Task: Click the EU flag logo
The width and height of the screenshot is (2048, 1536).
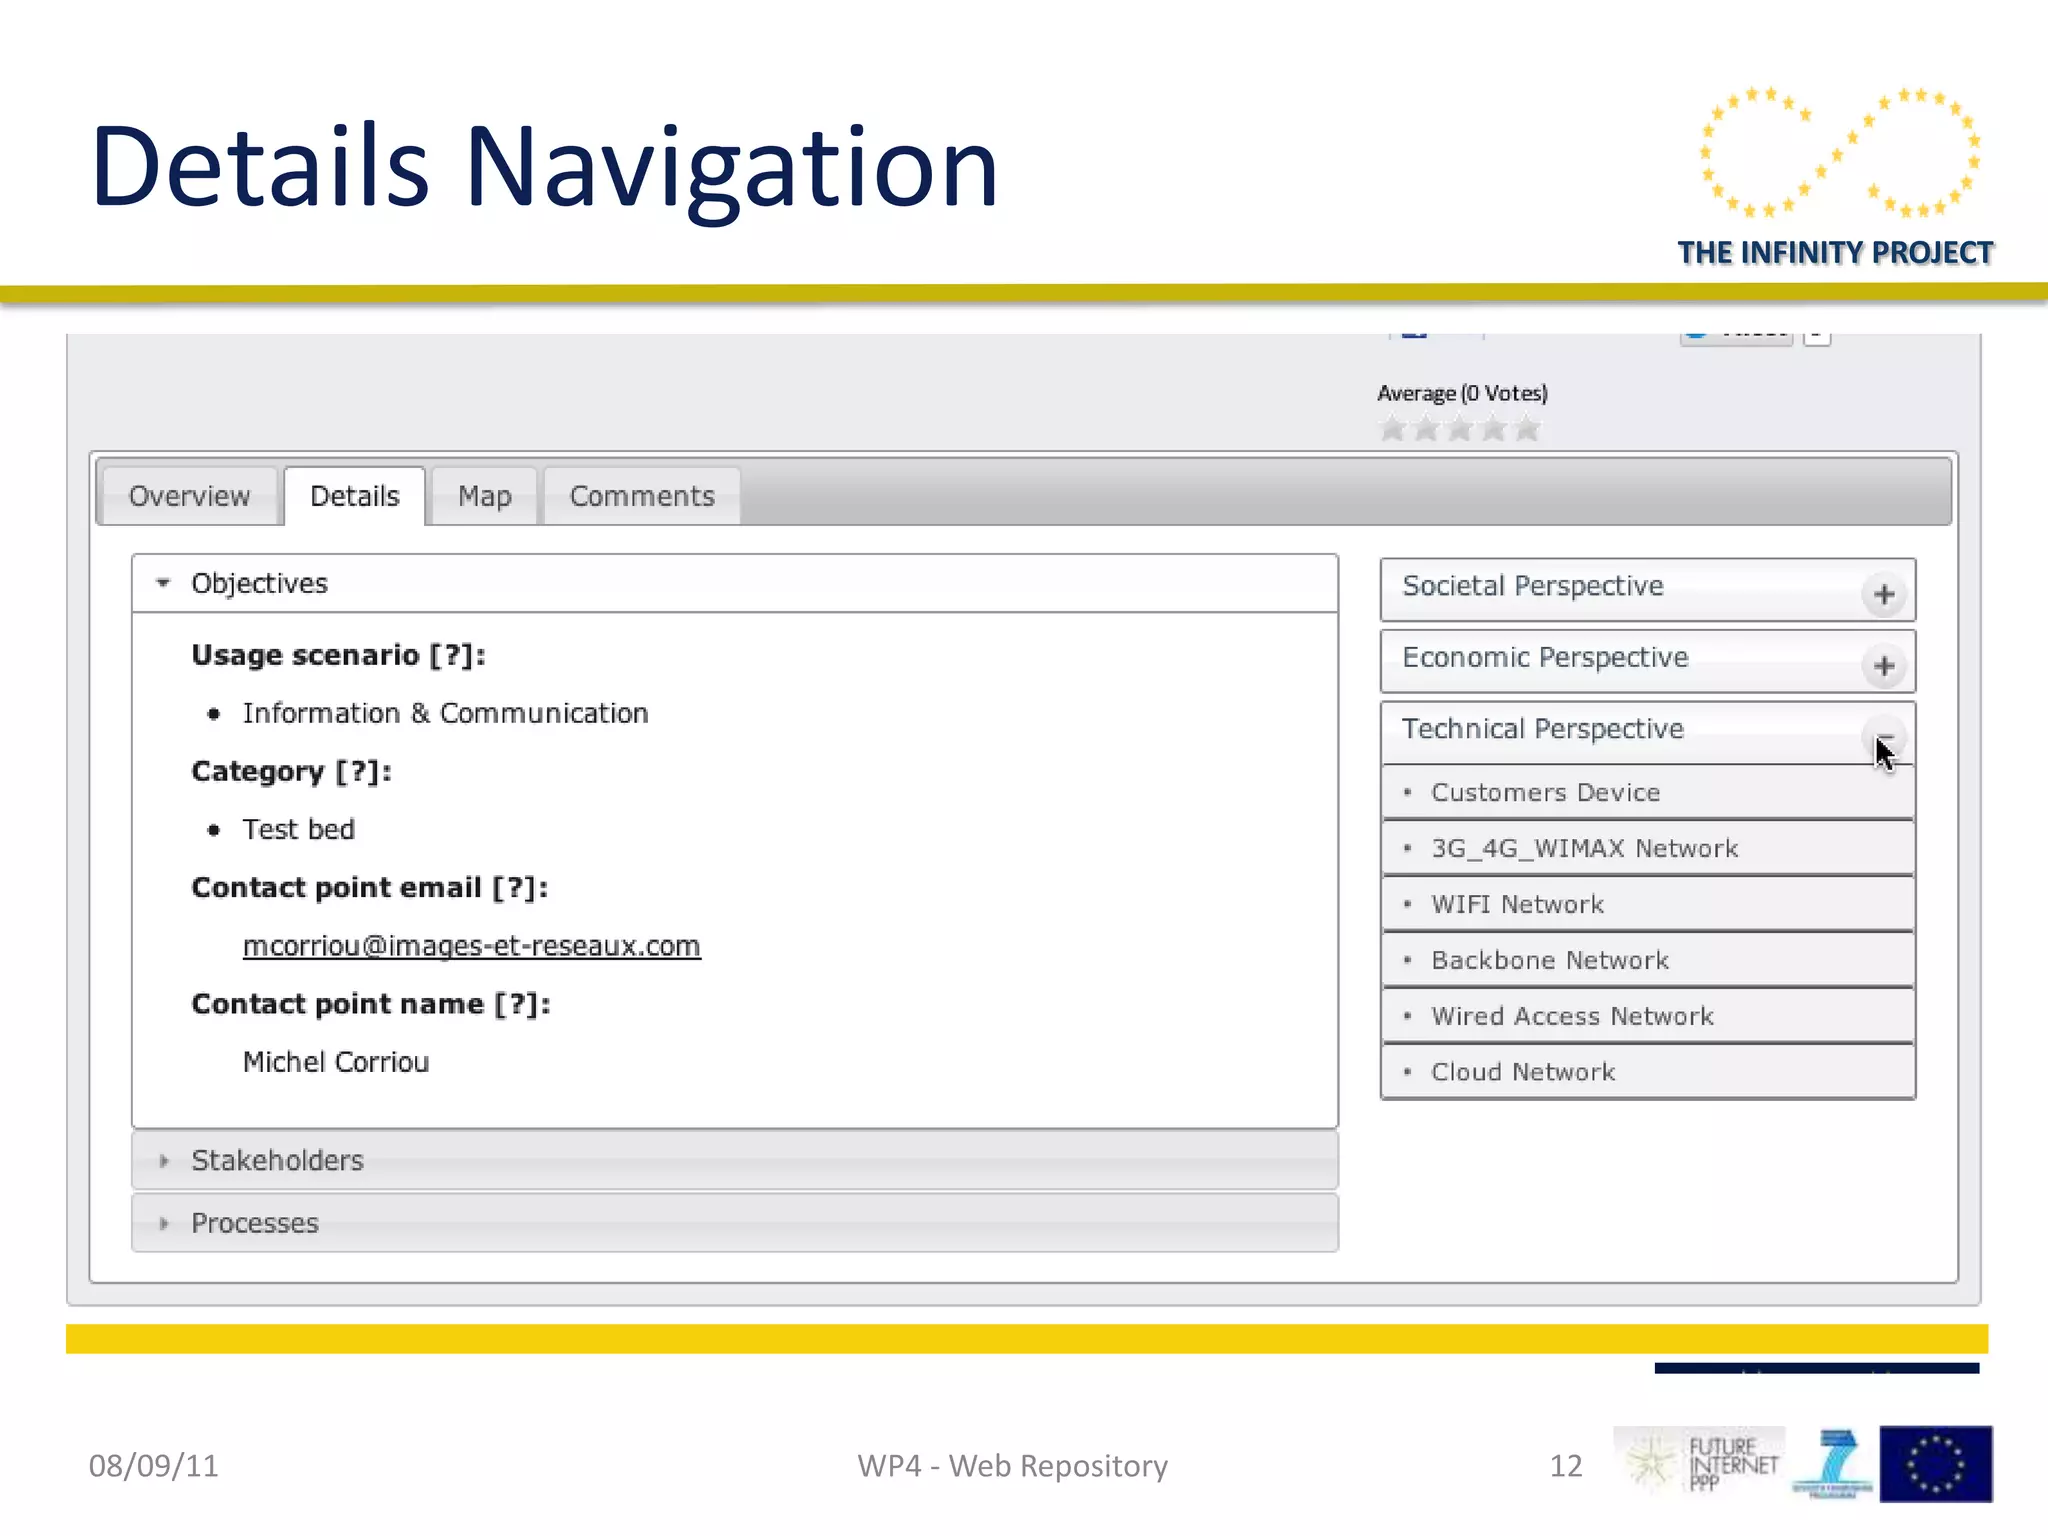Action: [1935, 1464]
